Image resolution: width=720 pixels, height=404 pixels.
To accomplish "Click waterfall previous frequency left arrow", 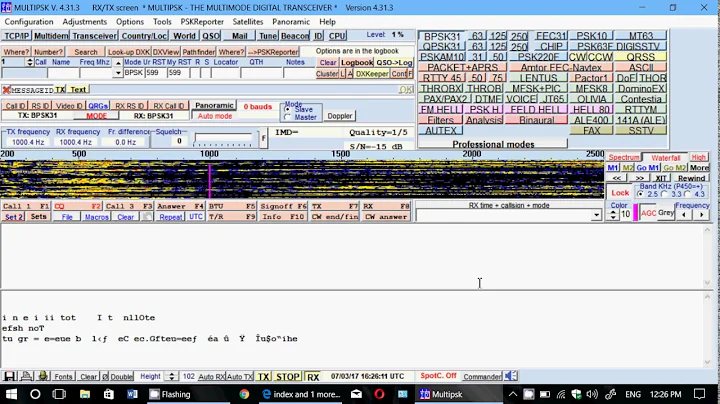I will 684,214.
